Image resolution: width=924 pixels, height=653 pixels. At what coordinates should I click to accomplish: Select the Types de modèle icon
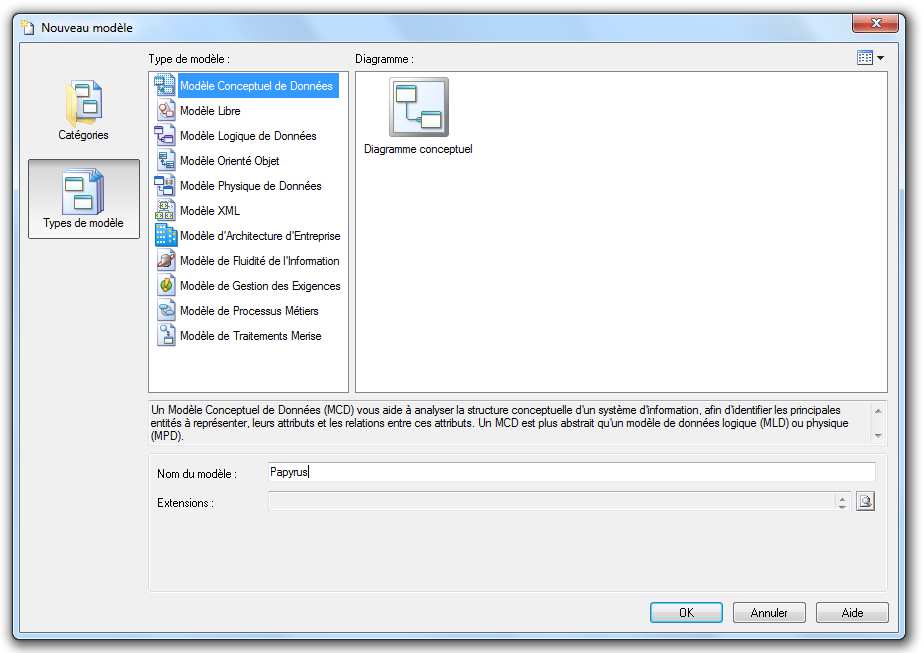(84, 192)
